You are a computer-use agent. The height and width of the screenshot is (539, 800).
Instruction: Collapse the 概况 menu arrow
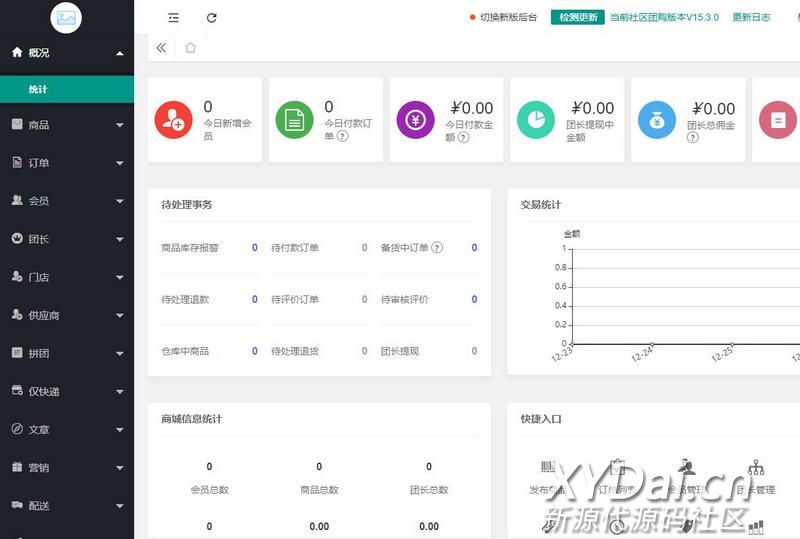click(x=120, y=53)
